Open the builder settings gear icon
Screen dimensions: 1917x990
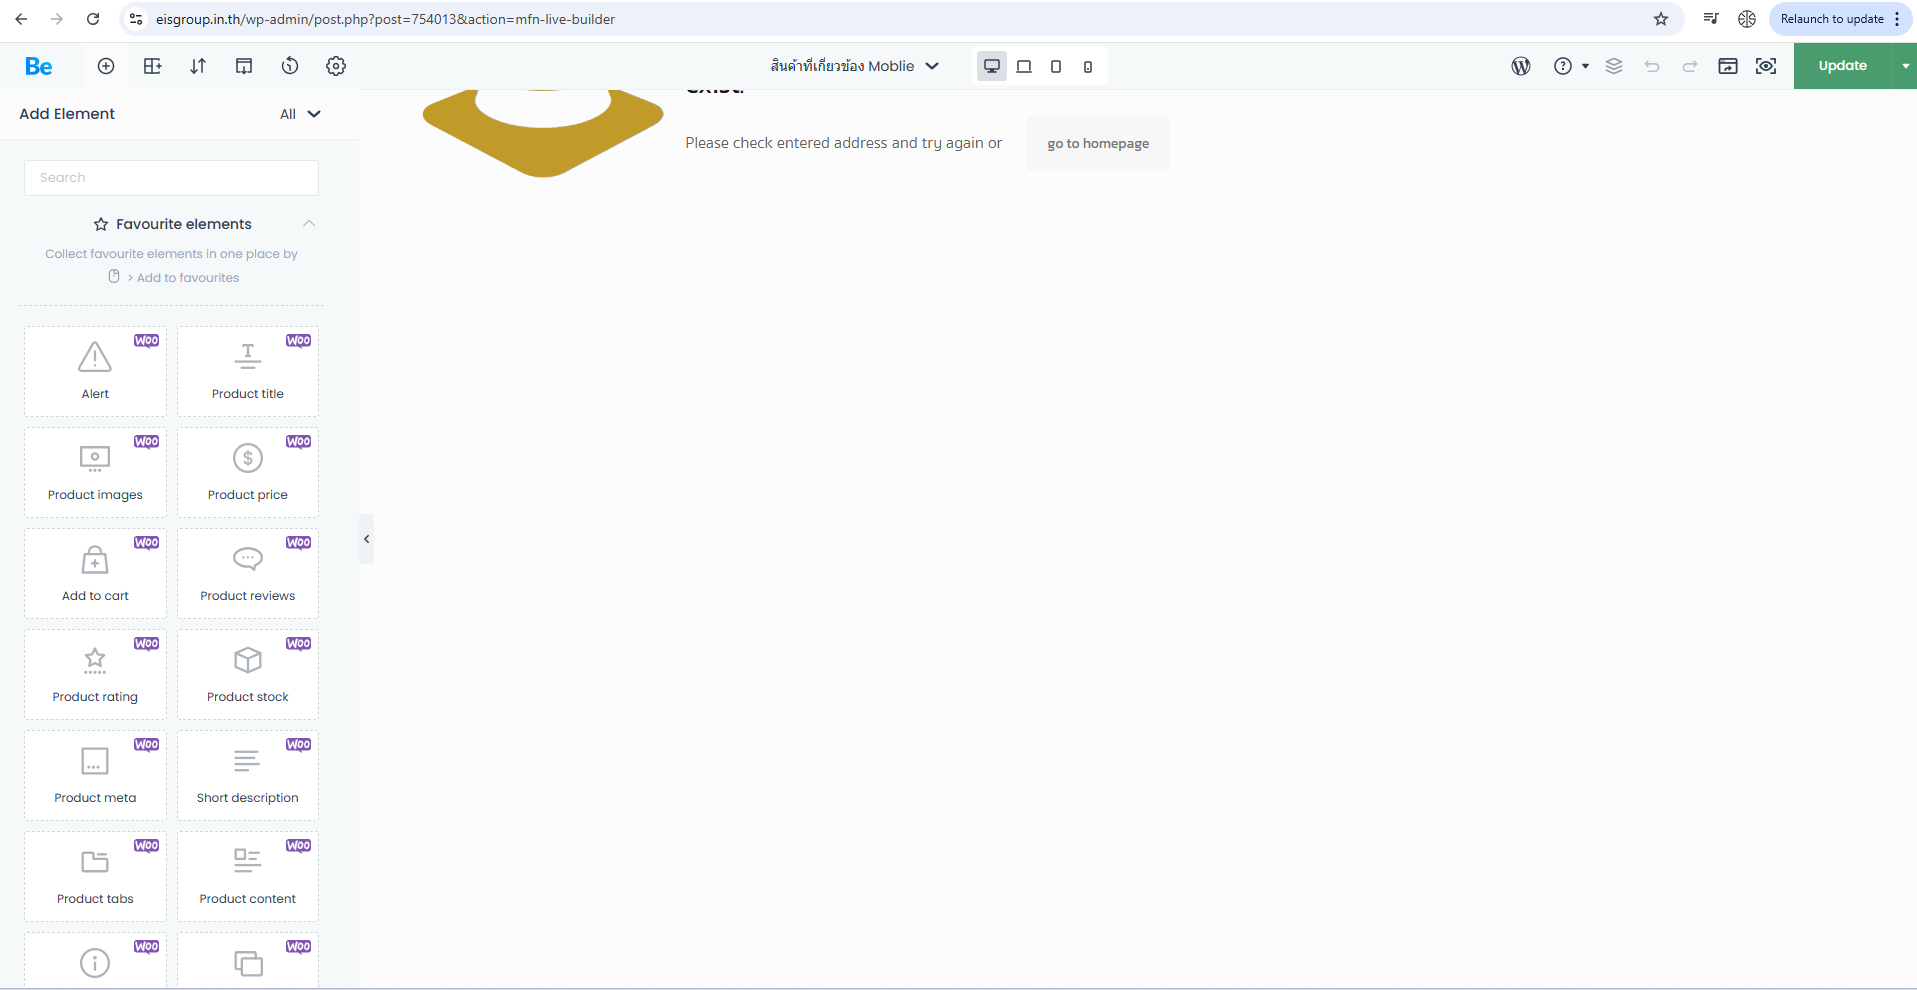click(x=336, y=66)
